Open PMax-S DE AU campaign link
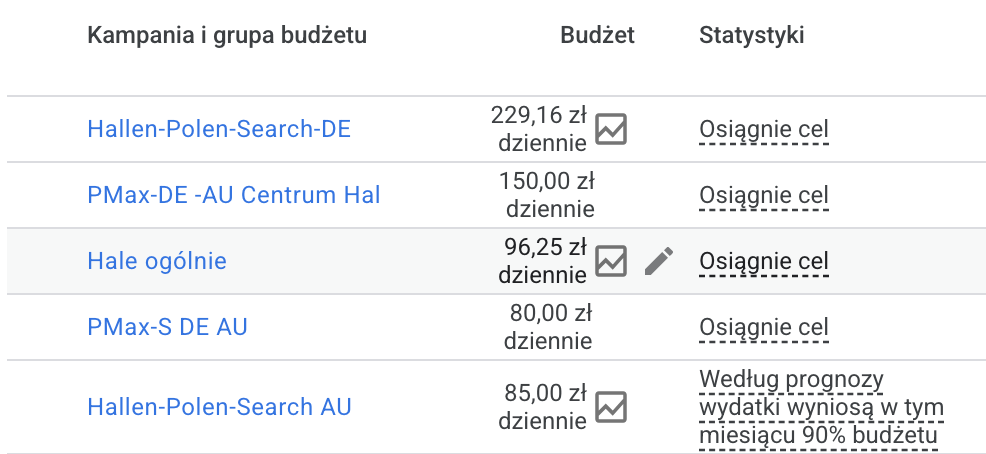986x454 pixels. coord(167,327)
